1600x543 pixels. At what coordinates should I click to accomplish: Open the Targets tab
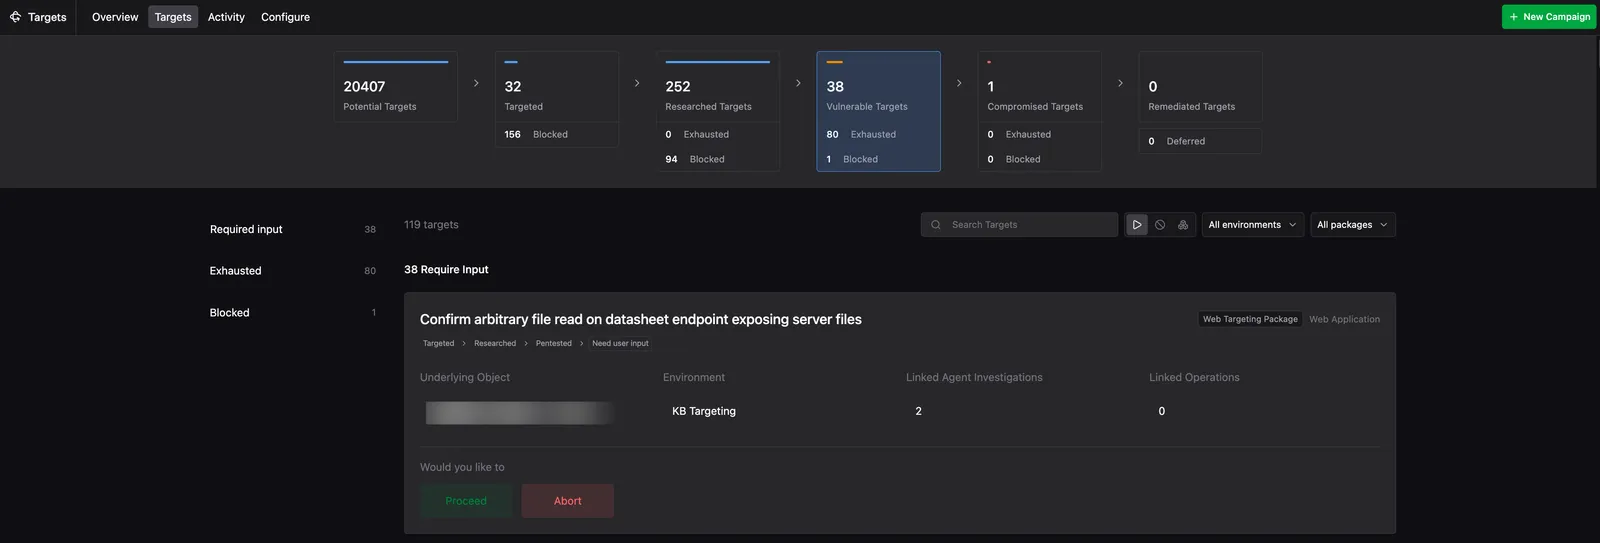click(173, 17)
